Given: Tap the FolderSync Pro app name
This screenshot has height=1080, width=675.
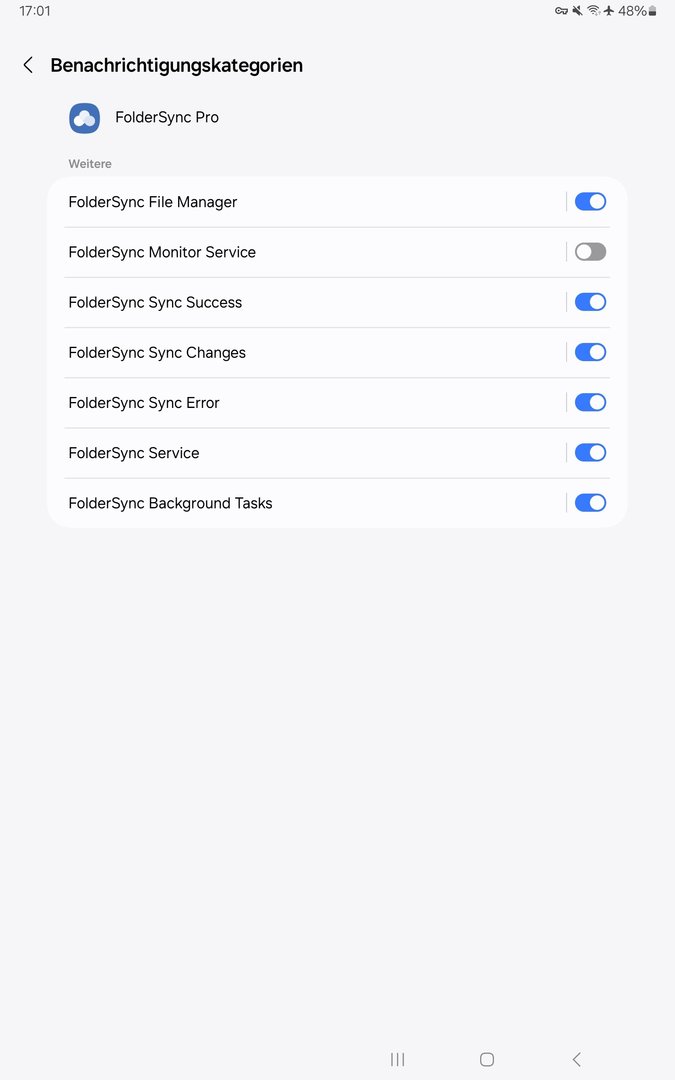Looking at the screenshot, I should point(167,118).
